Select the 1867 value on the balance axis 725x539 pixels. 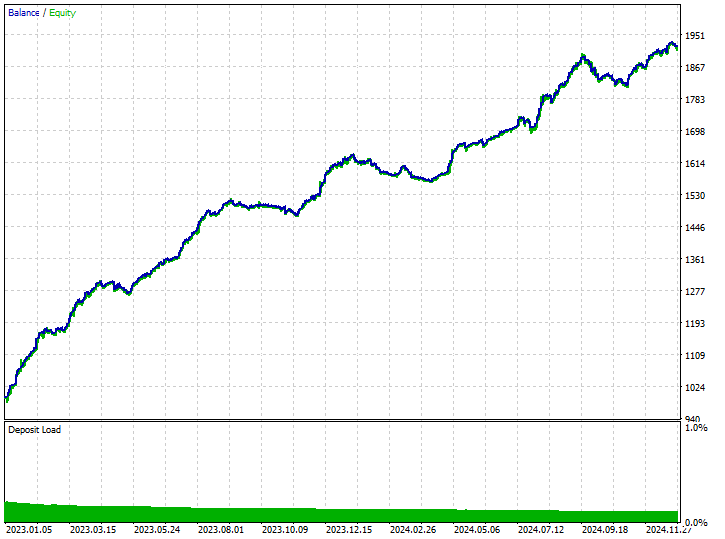click(x=695, y=67)
